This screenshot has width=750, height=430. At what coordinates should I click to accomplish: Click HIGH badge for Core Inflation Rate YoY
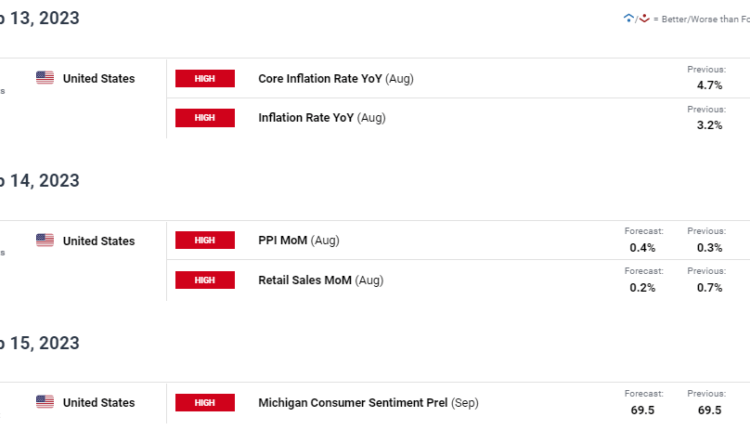205,78
